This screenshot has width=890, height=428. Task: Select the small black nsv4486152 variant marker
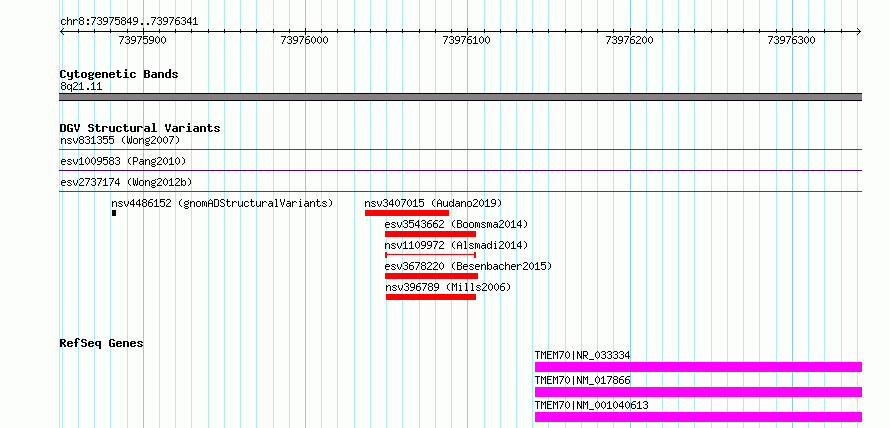click(x=114, y=213)
